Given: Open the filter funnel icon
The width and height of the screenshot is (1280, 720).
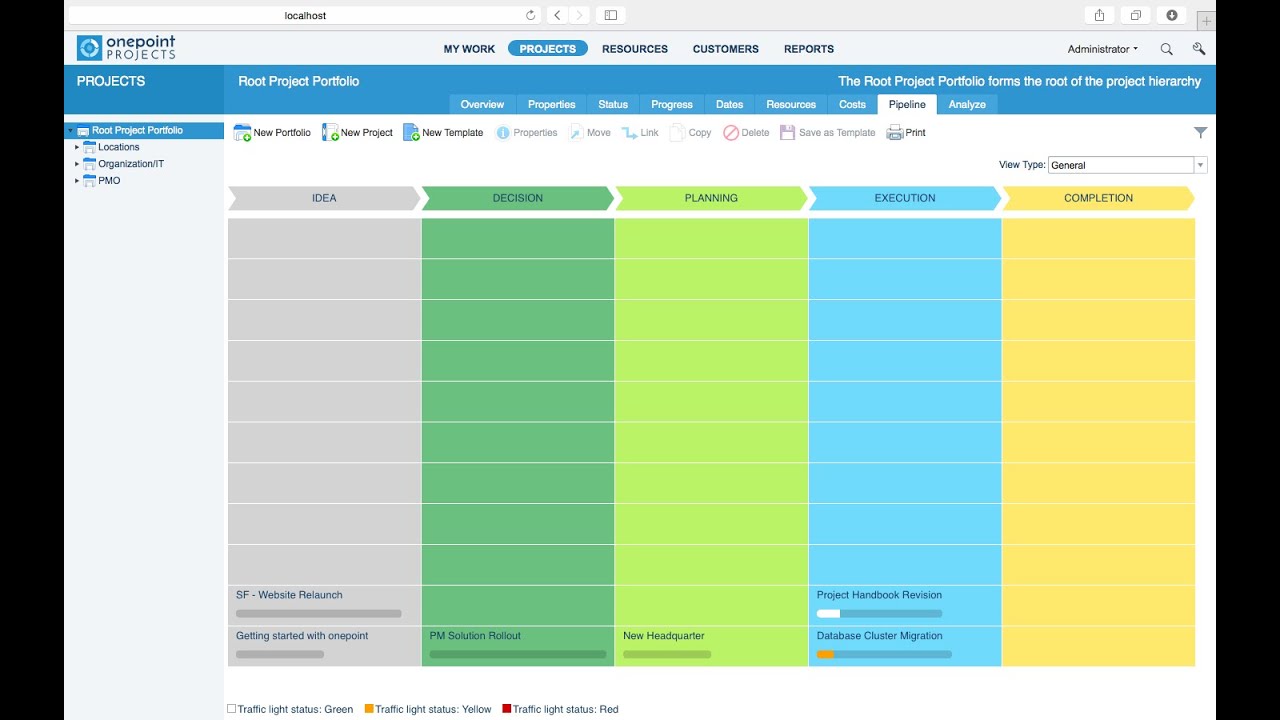Looking at the screenshot, I should tap(1200, 133).
